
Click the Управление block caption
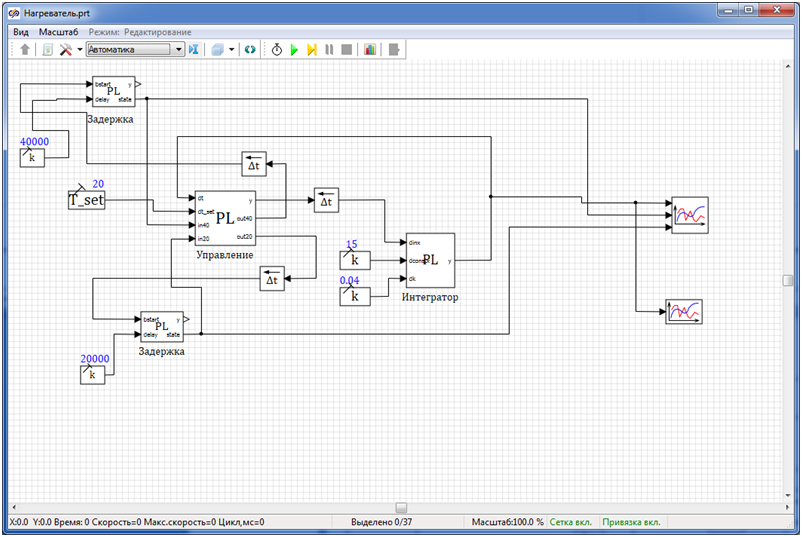[x=225, y=255]
